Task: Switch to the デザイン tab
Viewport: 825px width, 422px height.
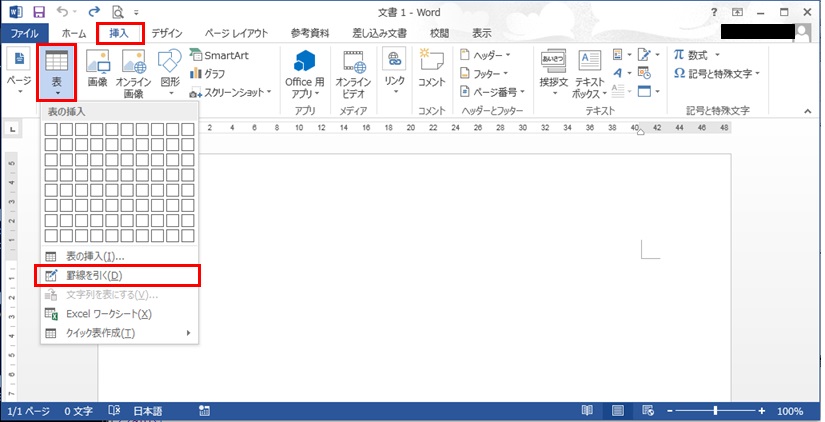Action: pos(167,33)
